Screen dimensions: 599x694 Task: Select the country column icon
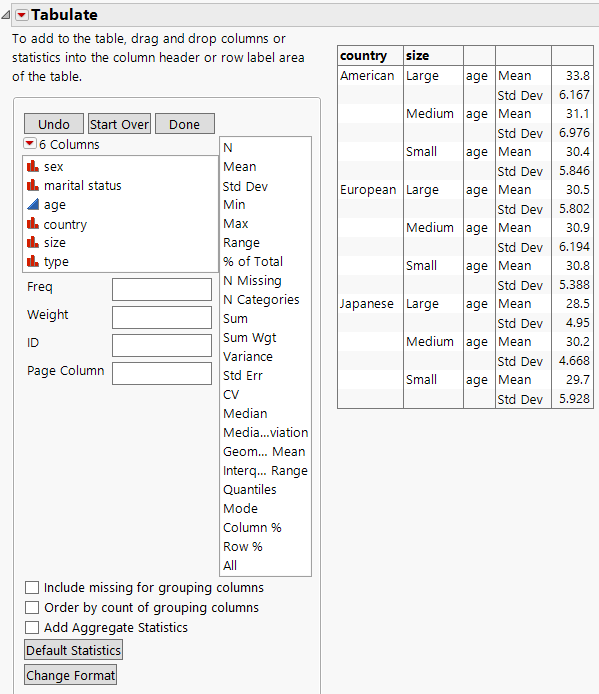(x=33, y=224)
